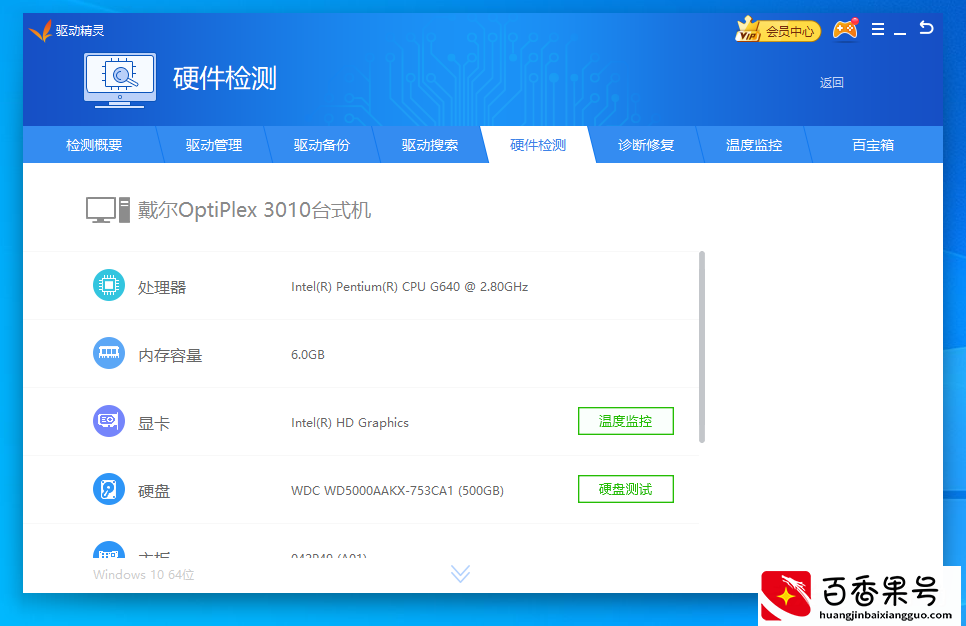Open the VIP 会员中心 badge
Image resolution: width=966 pixels, height=626 pixels.
click(778, 30)
